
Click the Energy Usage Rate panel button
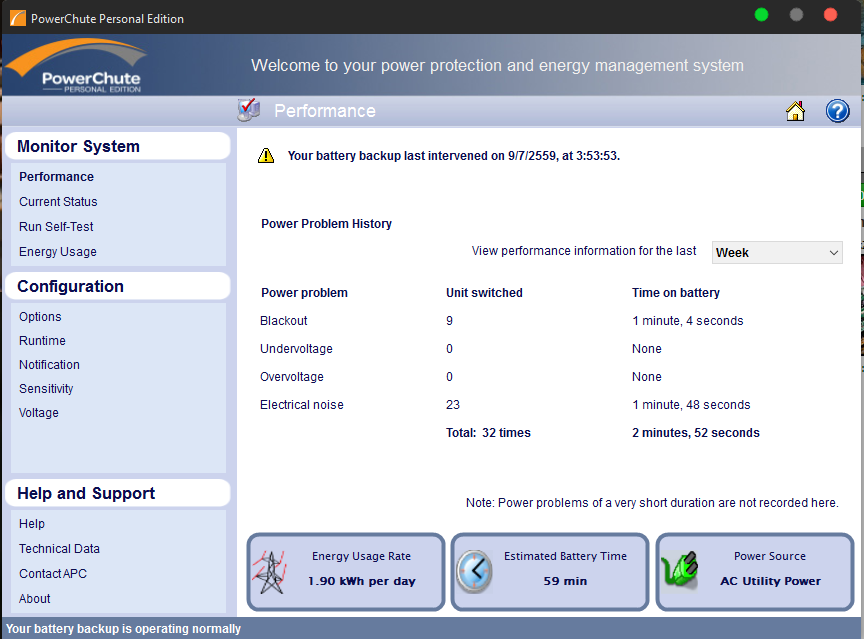coord(345,572)
